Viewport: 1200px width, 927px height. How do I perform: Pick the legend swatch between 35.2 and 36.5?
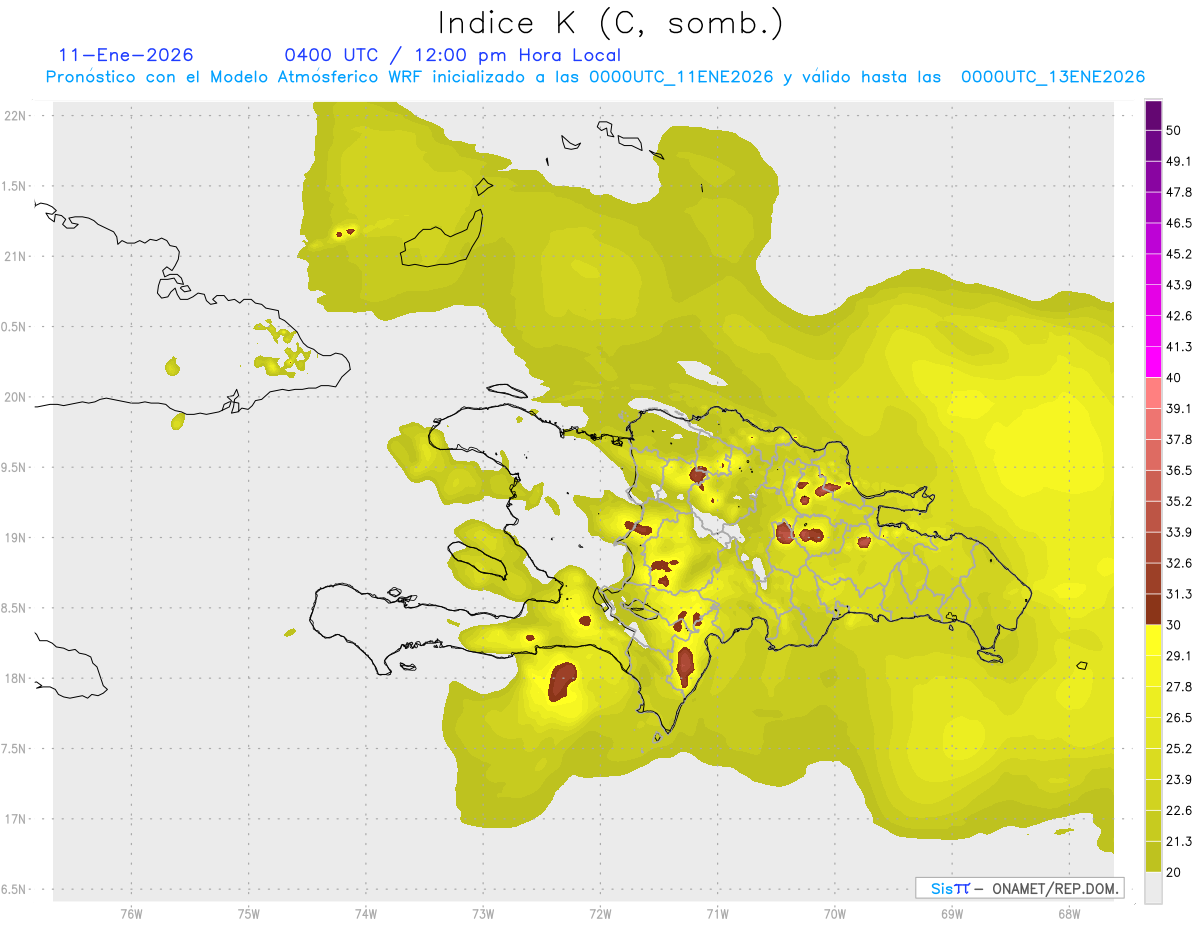coord(1154,486)
